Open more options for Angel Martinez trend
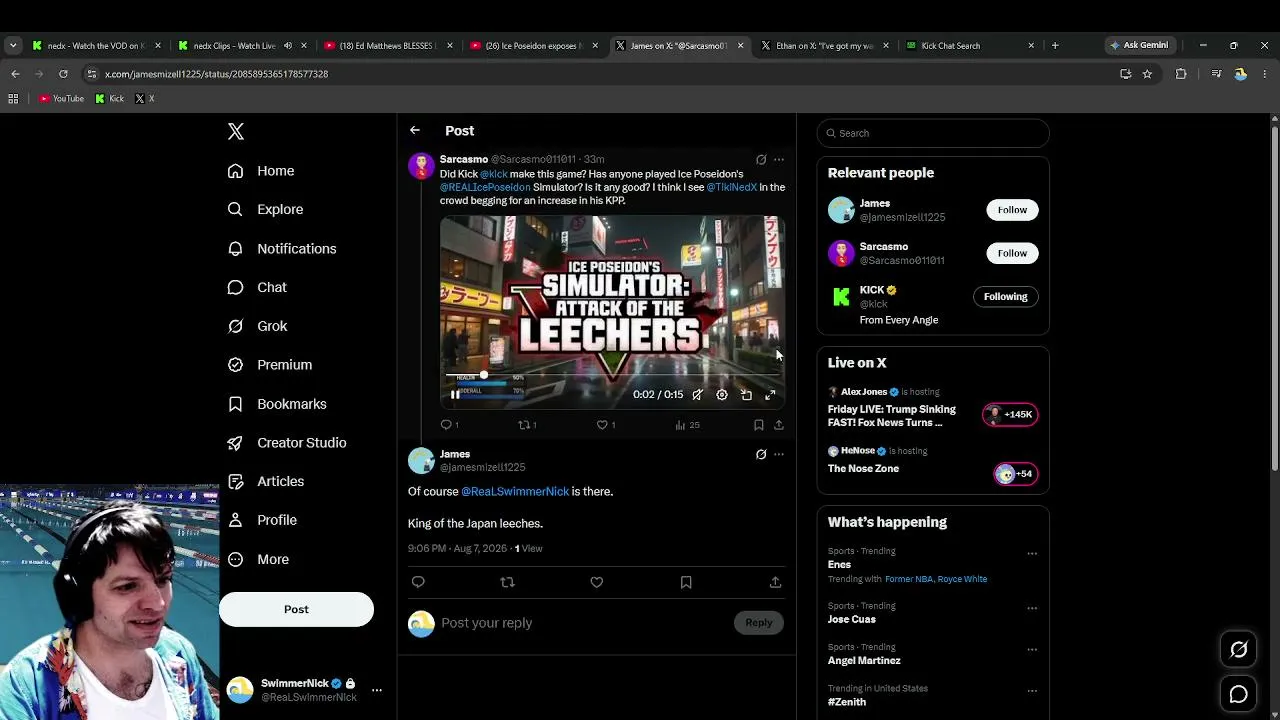1280x720 pixels. [1032, 649]
